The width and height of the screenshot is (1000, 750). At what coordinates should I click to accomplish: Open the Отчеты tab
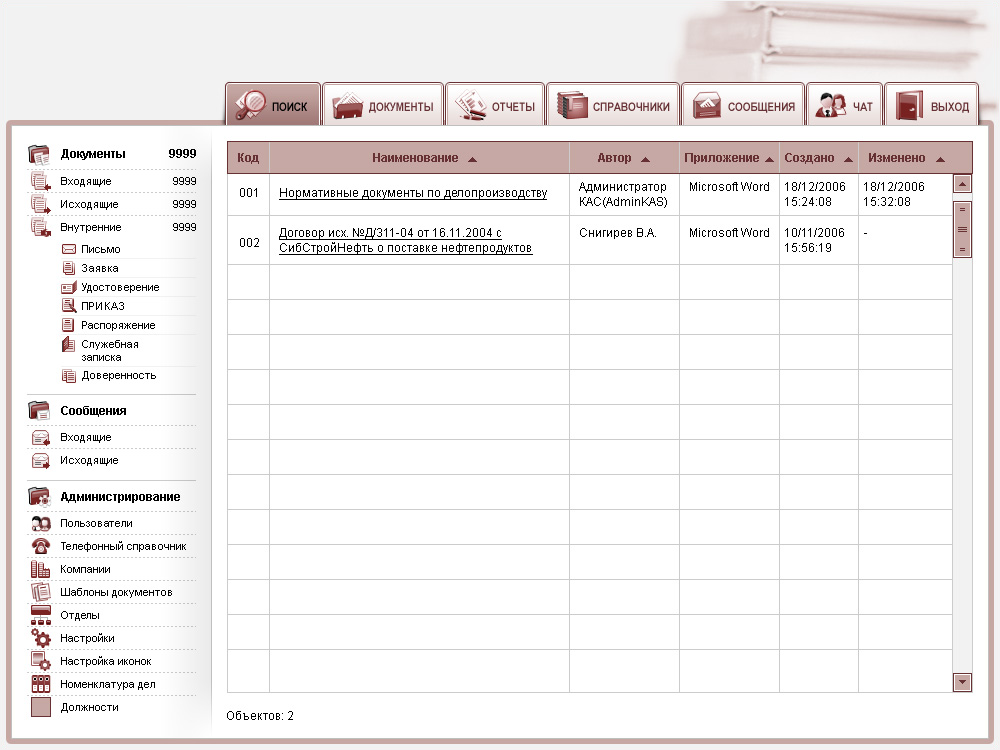point(495,106)
